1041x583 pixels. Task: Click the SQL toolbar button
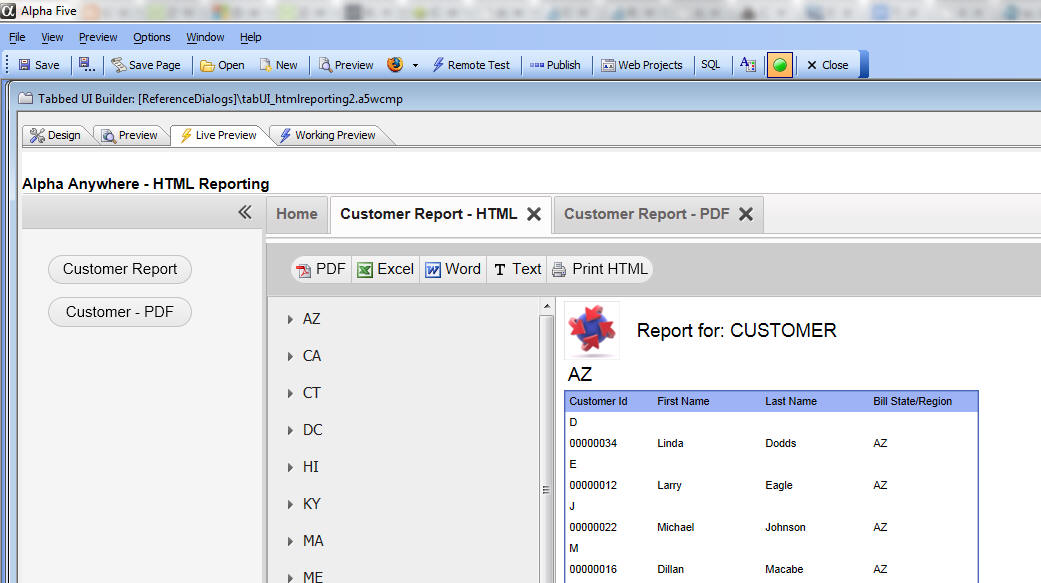point(711,65)
